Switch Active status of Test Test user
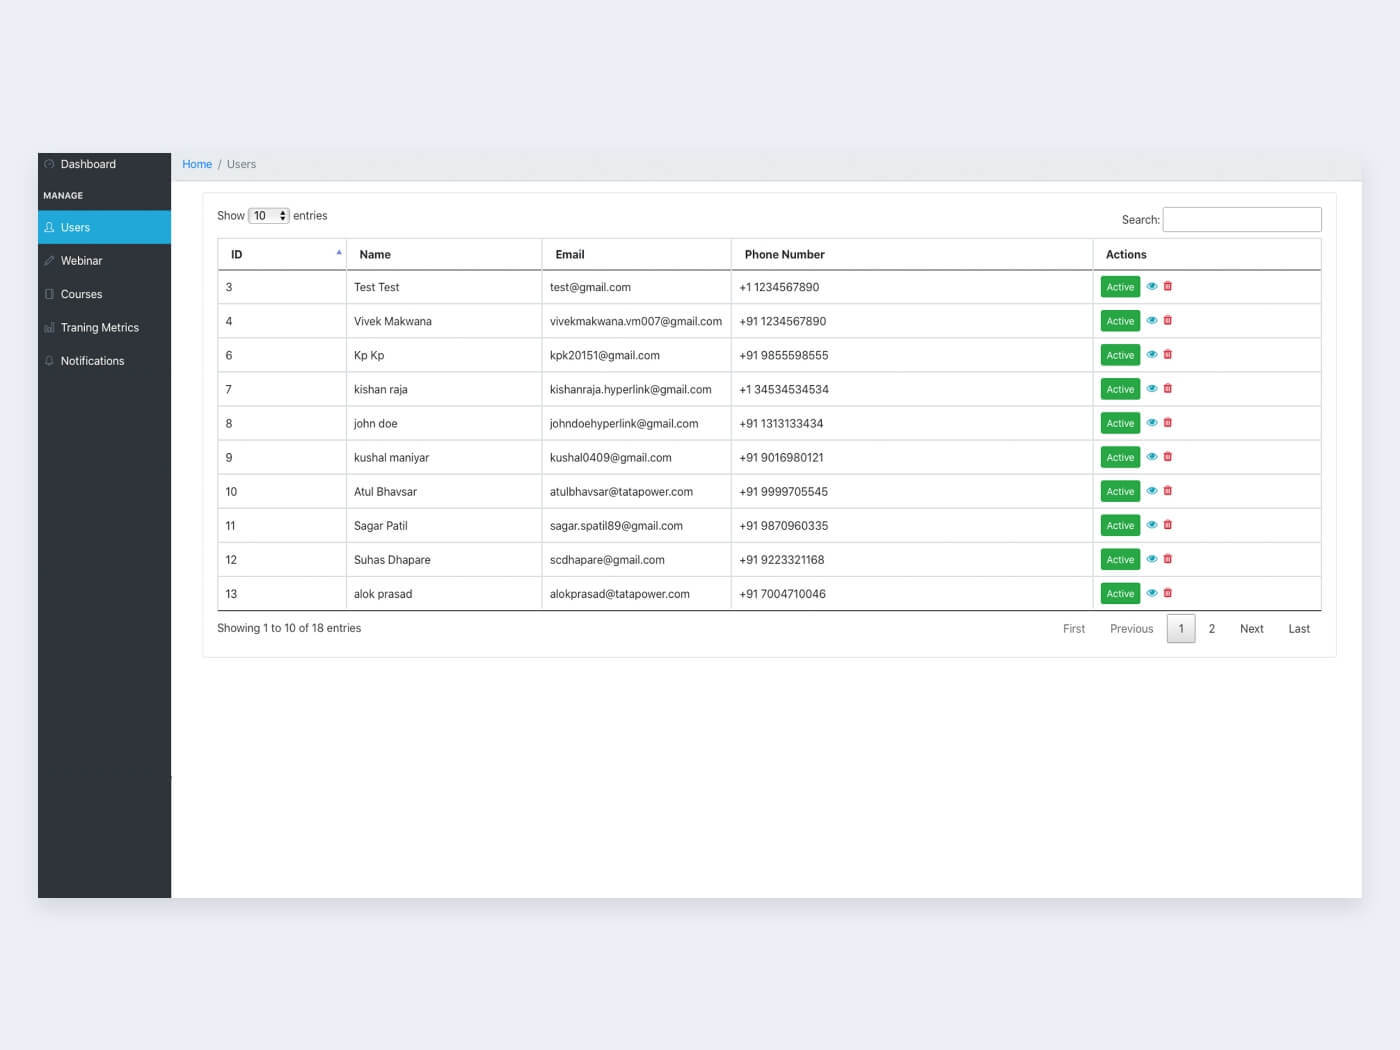 [x=1120, y=287]
